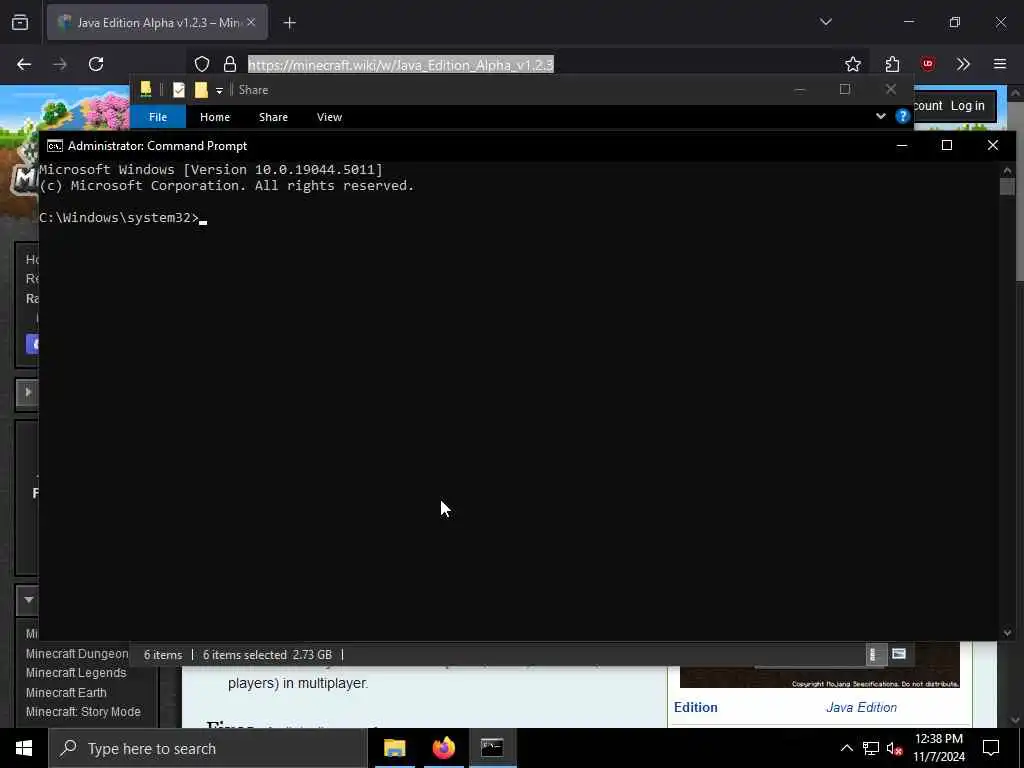Open Firefox View tabs overview icon
The image size is (1024, 768).
(x=20, y=22)
